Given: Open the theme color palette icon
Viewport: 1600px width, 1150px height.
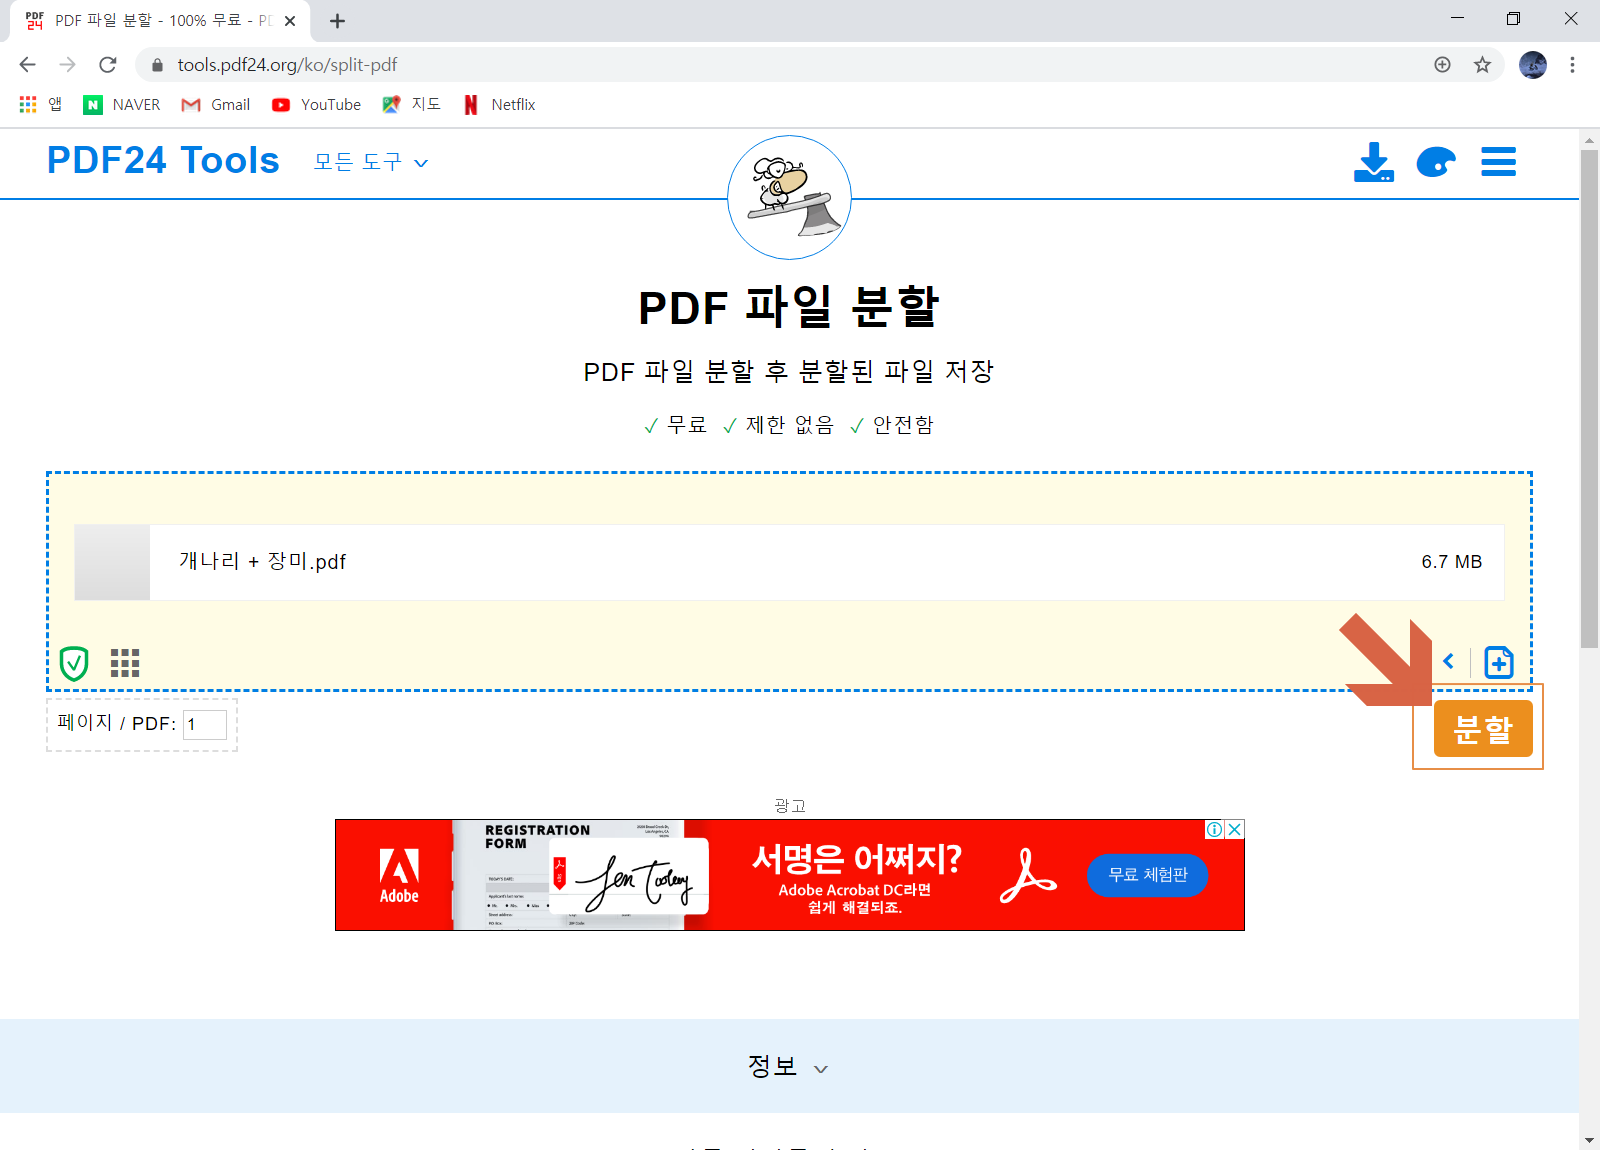Looking at the screenshot, I should tap(1436, 162).
